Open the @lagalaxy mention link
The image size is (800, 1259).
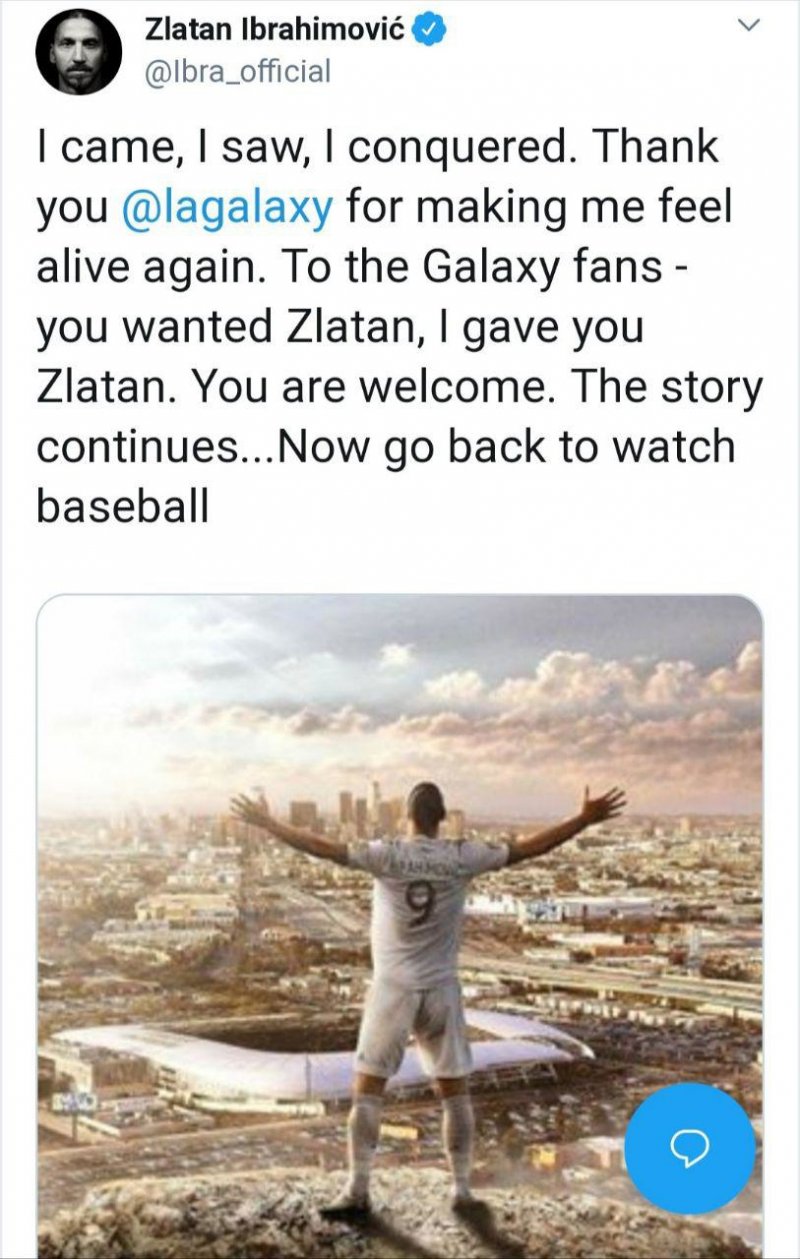226,209
